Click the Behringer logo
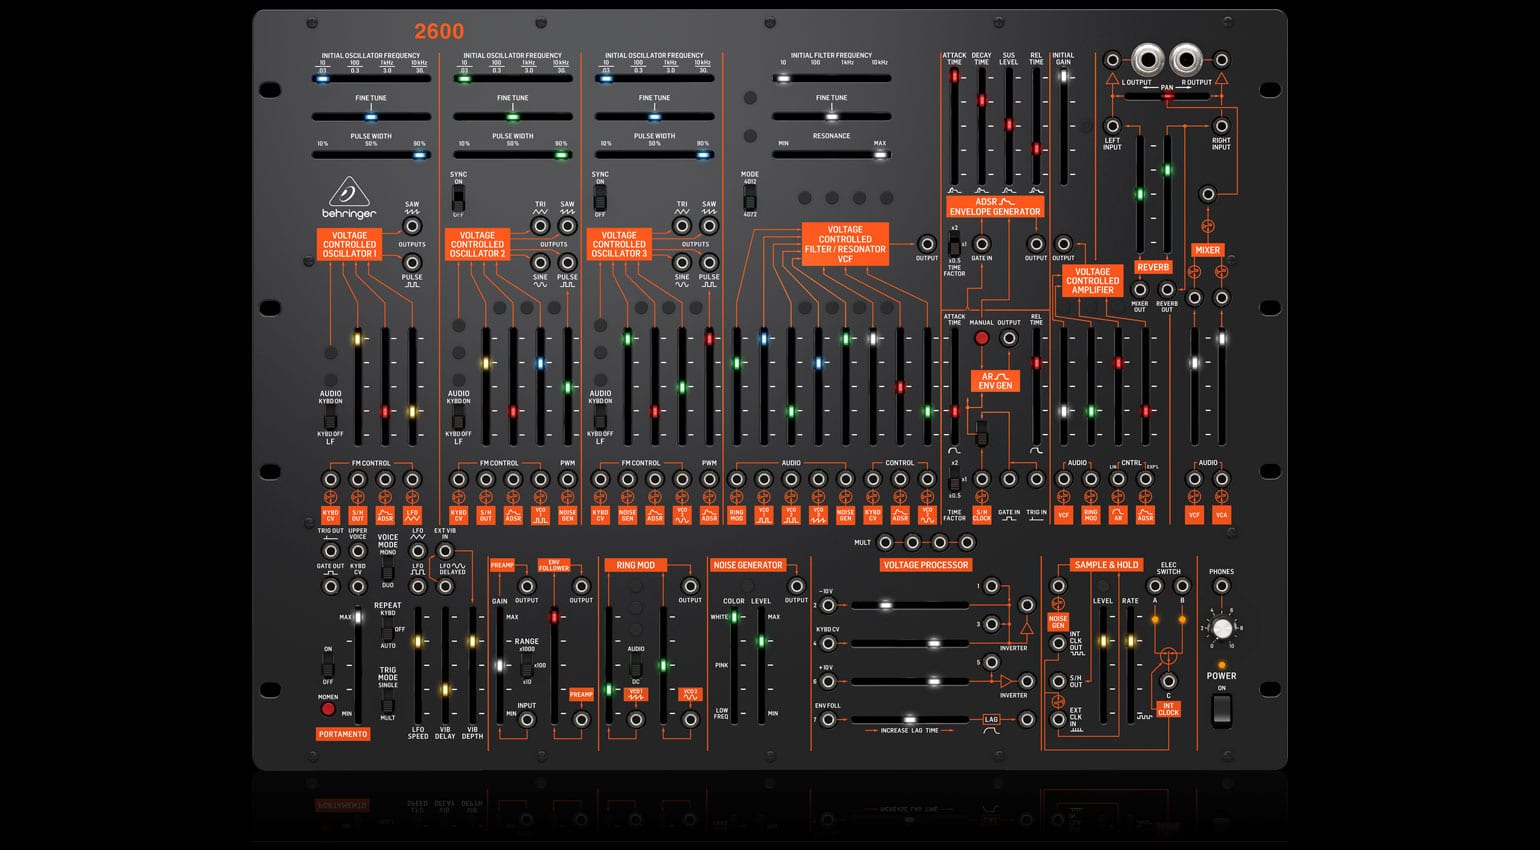 [x=349, y=198]
